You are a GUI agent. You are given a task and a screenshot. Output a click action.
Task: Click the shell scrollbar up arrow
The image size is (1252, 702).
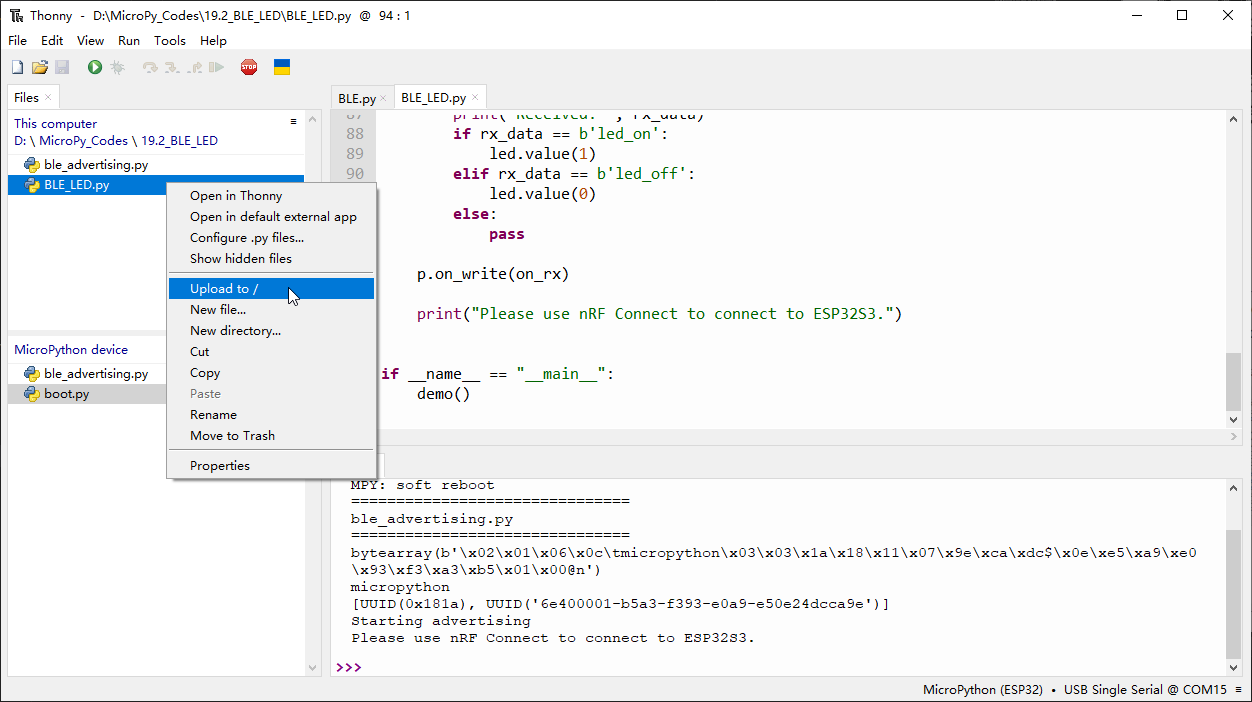(1234, 487)
